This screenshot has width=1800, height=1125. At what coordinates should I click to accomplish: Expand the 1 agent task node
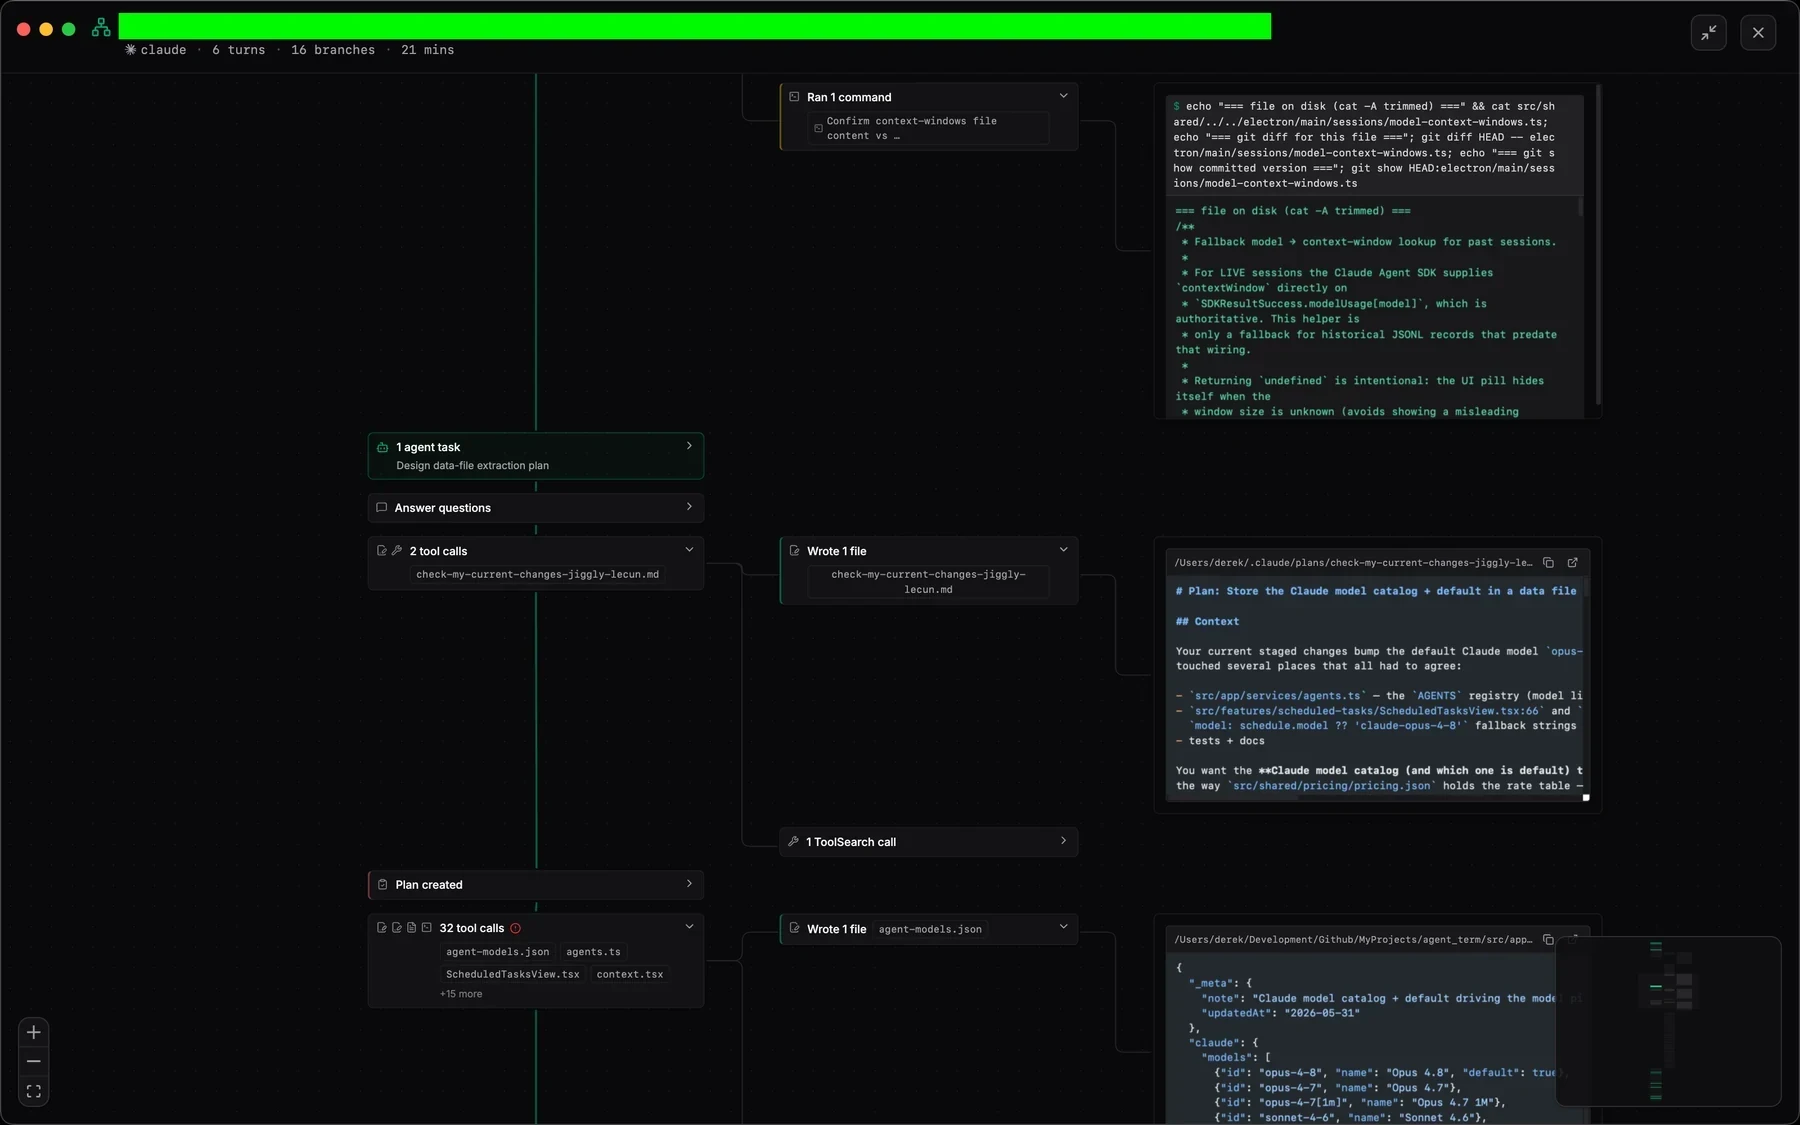click(x=689, y=446)
